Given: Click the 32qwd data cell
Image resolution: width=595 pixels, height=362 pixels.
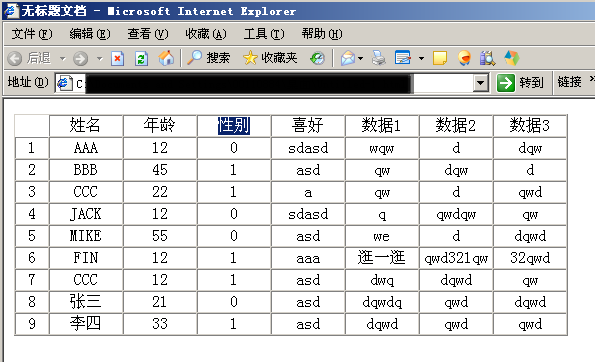Looking at the screenshot, I should pos(530,258).
